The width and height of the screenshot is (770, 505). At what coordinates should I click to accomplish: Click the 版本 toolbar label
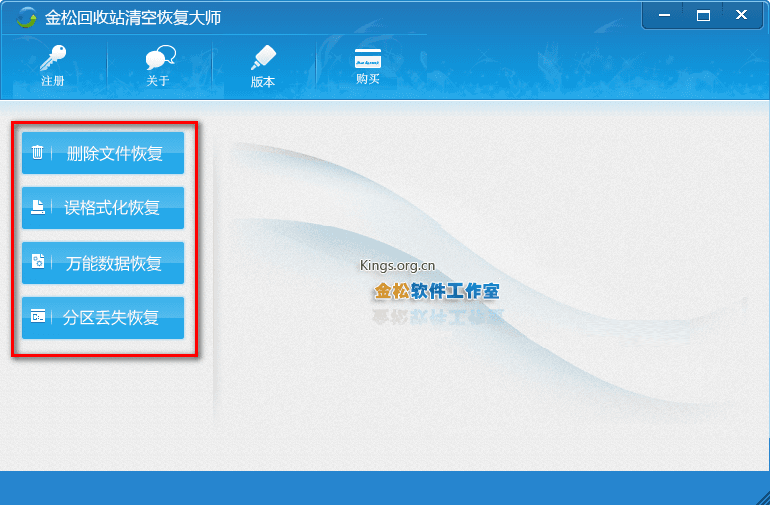[263, 82]
